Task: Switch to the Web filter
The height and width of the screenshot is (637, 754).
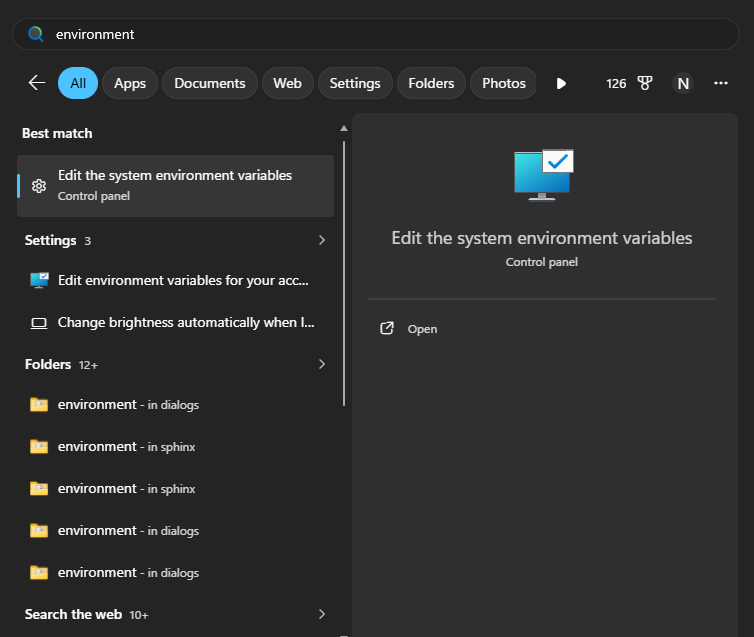Action: (x=288, y=83)
